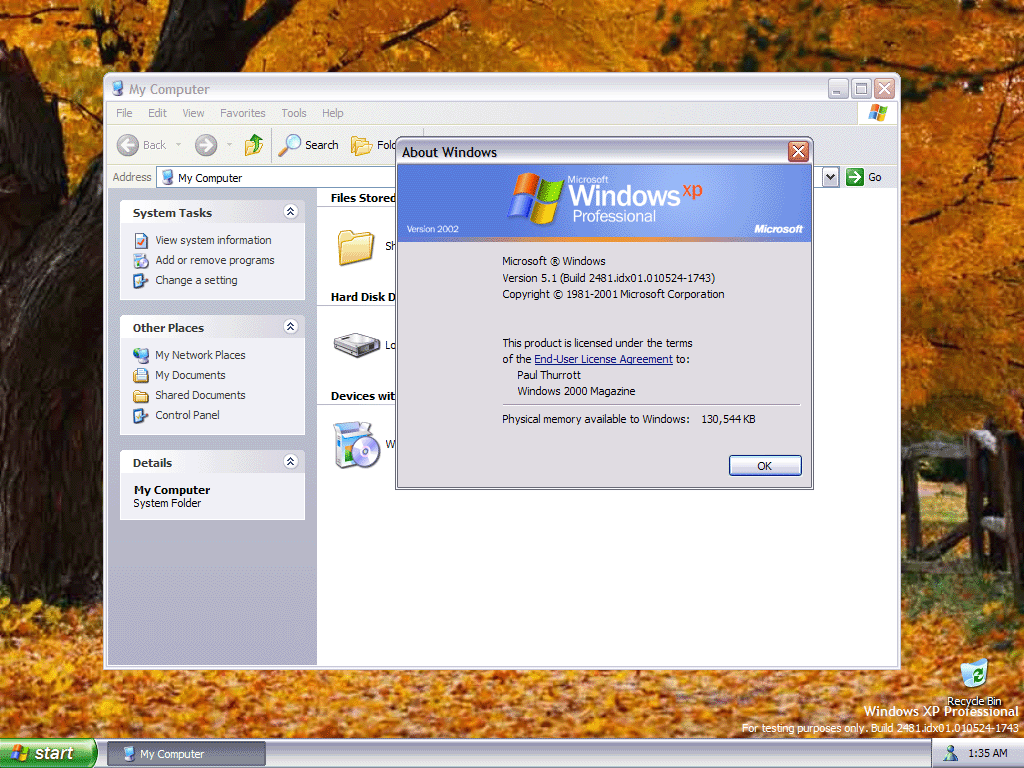Click the Windows flag logo in My Computer
The width and height of the screenshot is (1024, 768).
[878, 113]
